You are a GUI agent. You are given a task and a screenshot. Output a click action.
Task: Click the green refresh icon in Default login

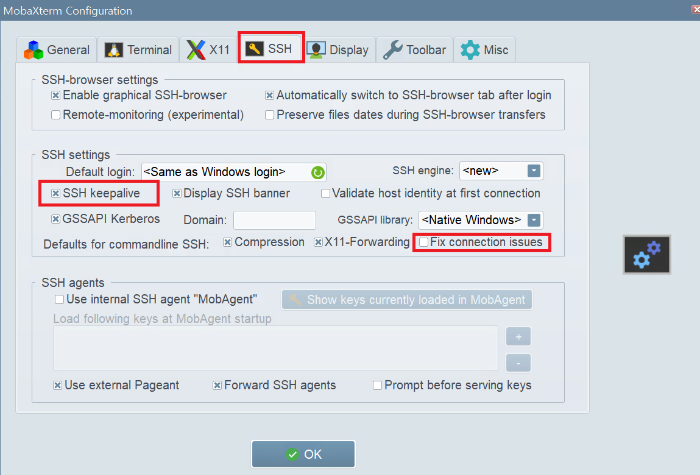pyautogui.click(x=317, y=172)
